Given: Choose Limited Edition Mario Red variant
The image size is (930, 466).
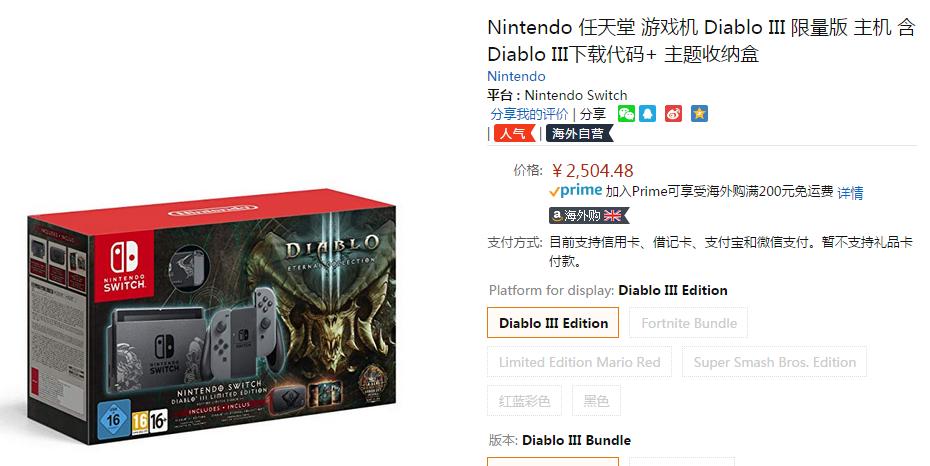Looking at the screenshot, I should point(579,362).
